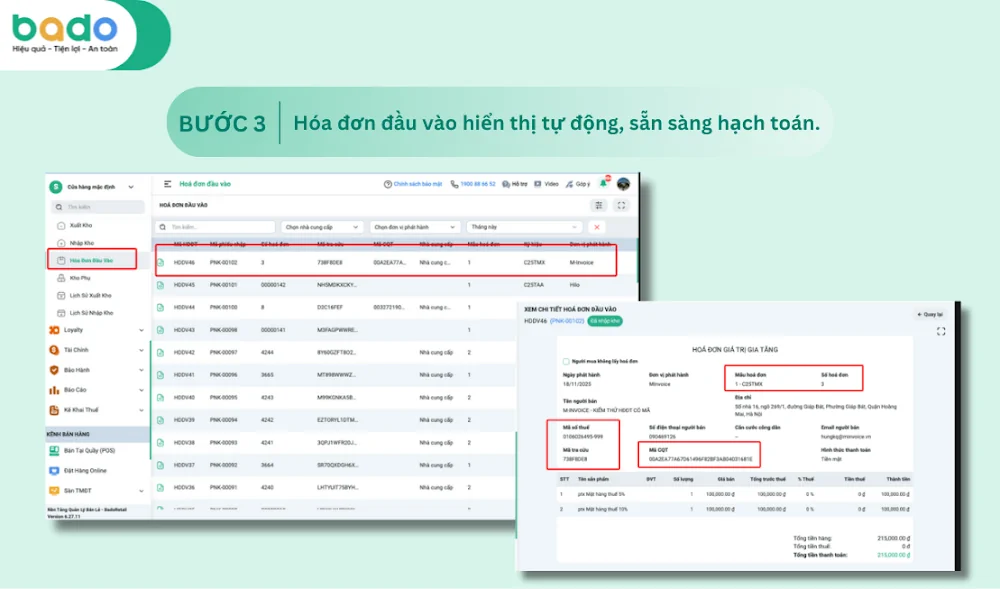Toggle the sidebar hamburger menu icon
Screen dimensions: 1000x589
click(168, 184)
